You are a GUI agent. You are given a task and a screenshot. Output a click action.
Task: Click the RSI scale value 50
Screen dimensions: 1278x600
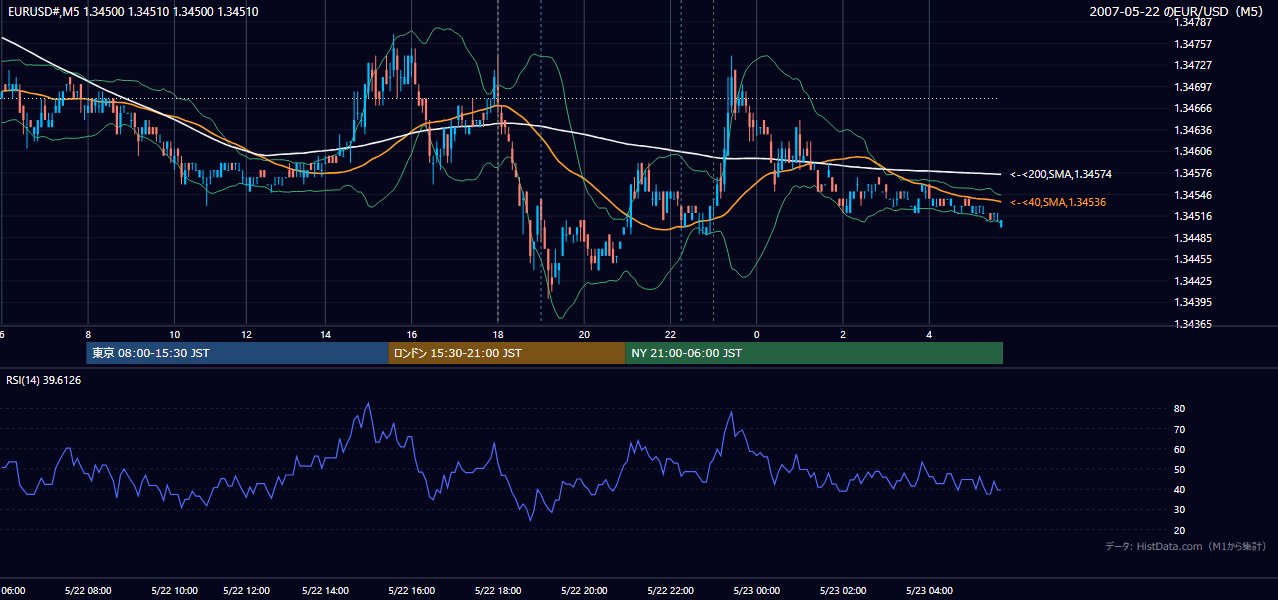point(1180,469)
